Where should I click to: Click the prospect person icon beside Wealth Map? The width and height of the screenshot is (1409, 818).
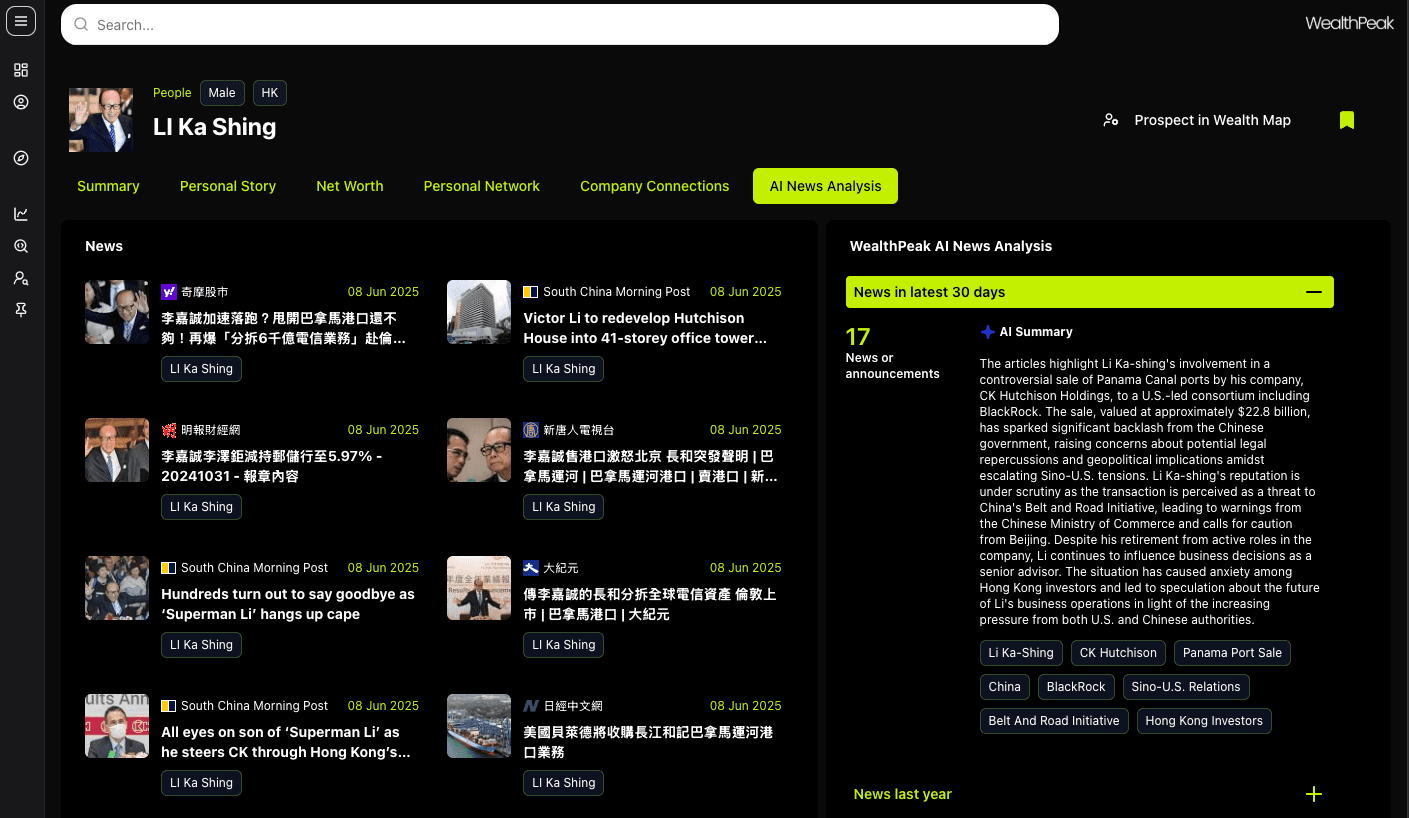1110,120
